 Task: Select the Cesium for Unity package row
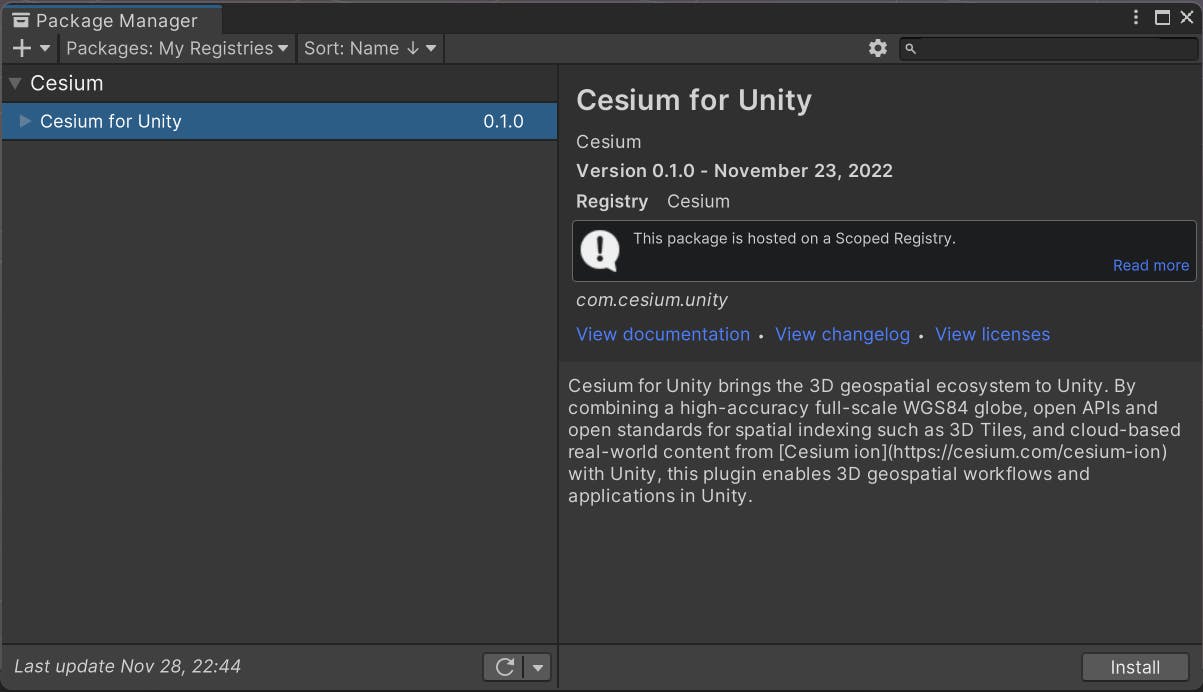click(x=280, y=121)
